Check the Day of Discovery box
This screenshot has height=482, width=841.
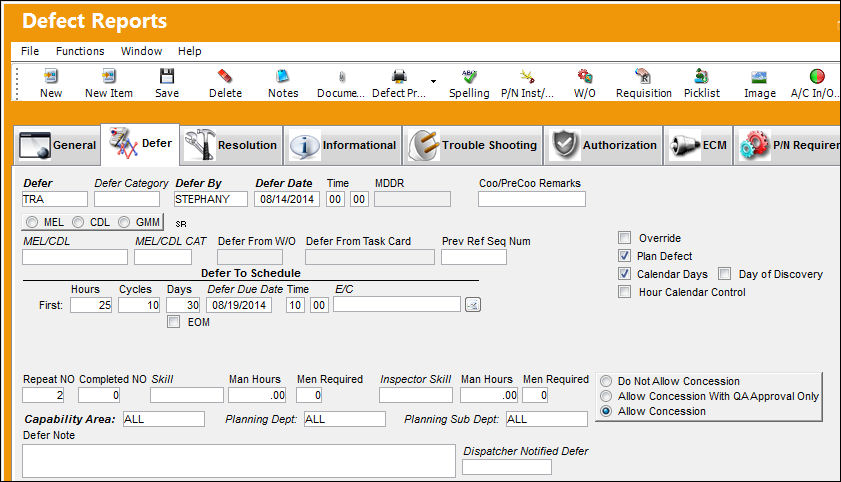tap(725, 274)
